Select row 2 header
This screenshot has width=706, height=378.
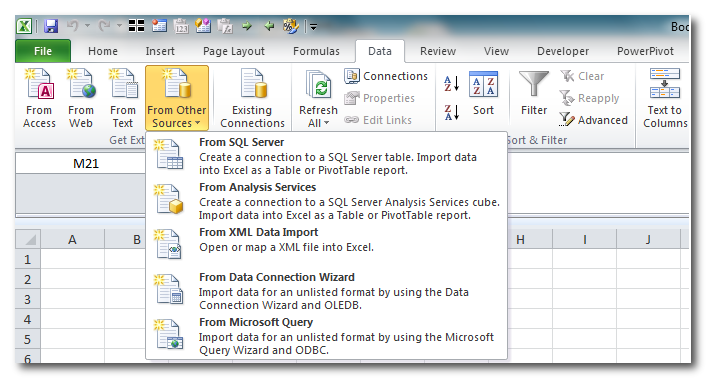(28, 279)
